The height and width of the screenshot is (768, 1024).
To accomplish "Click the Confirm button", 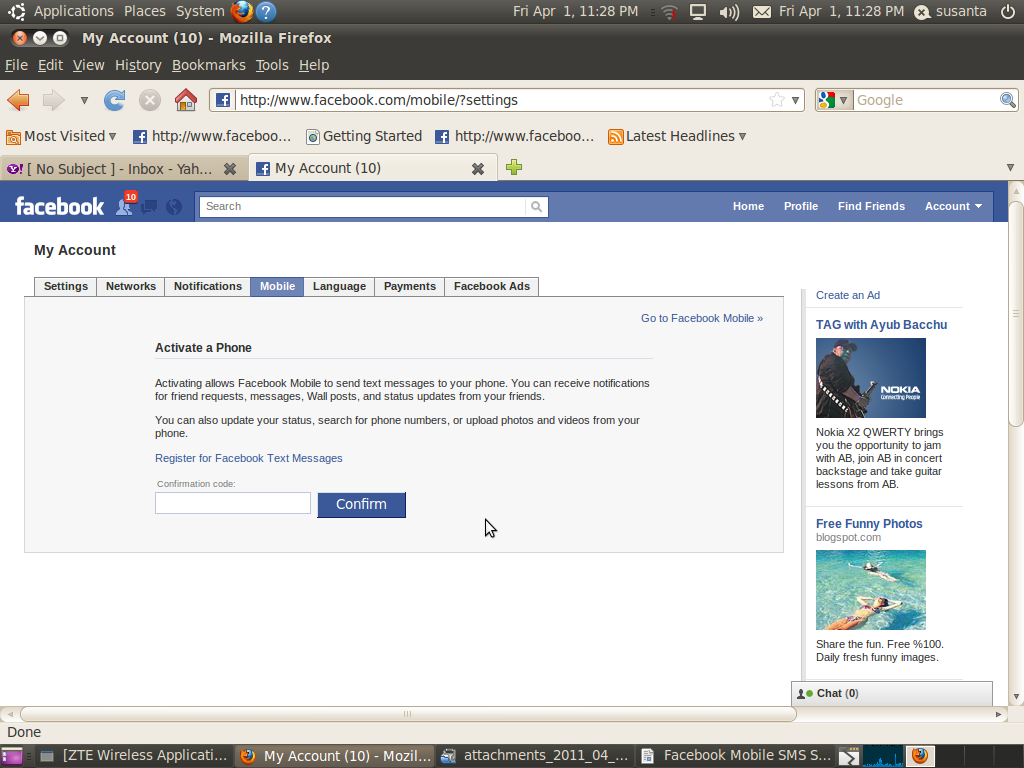I will 361,505.
